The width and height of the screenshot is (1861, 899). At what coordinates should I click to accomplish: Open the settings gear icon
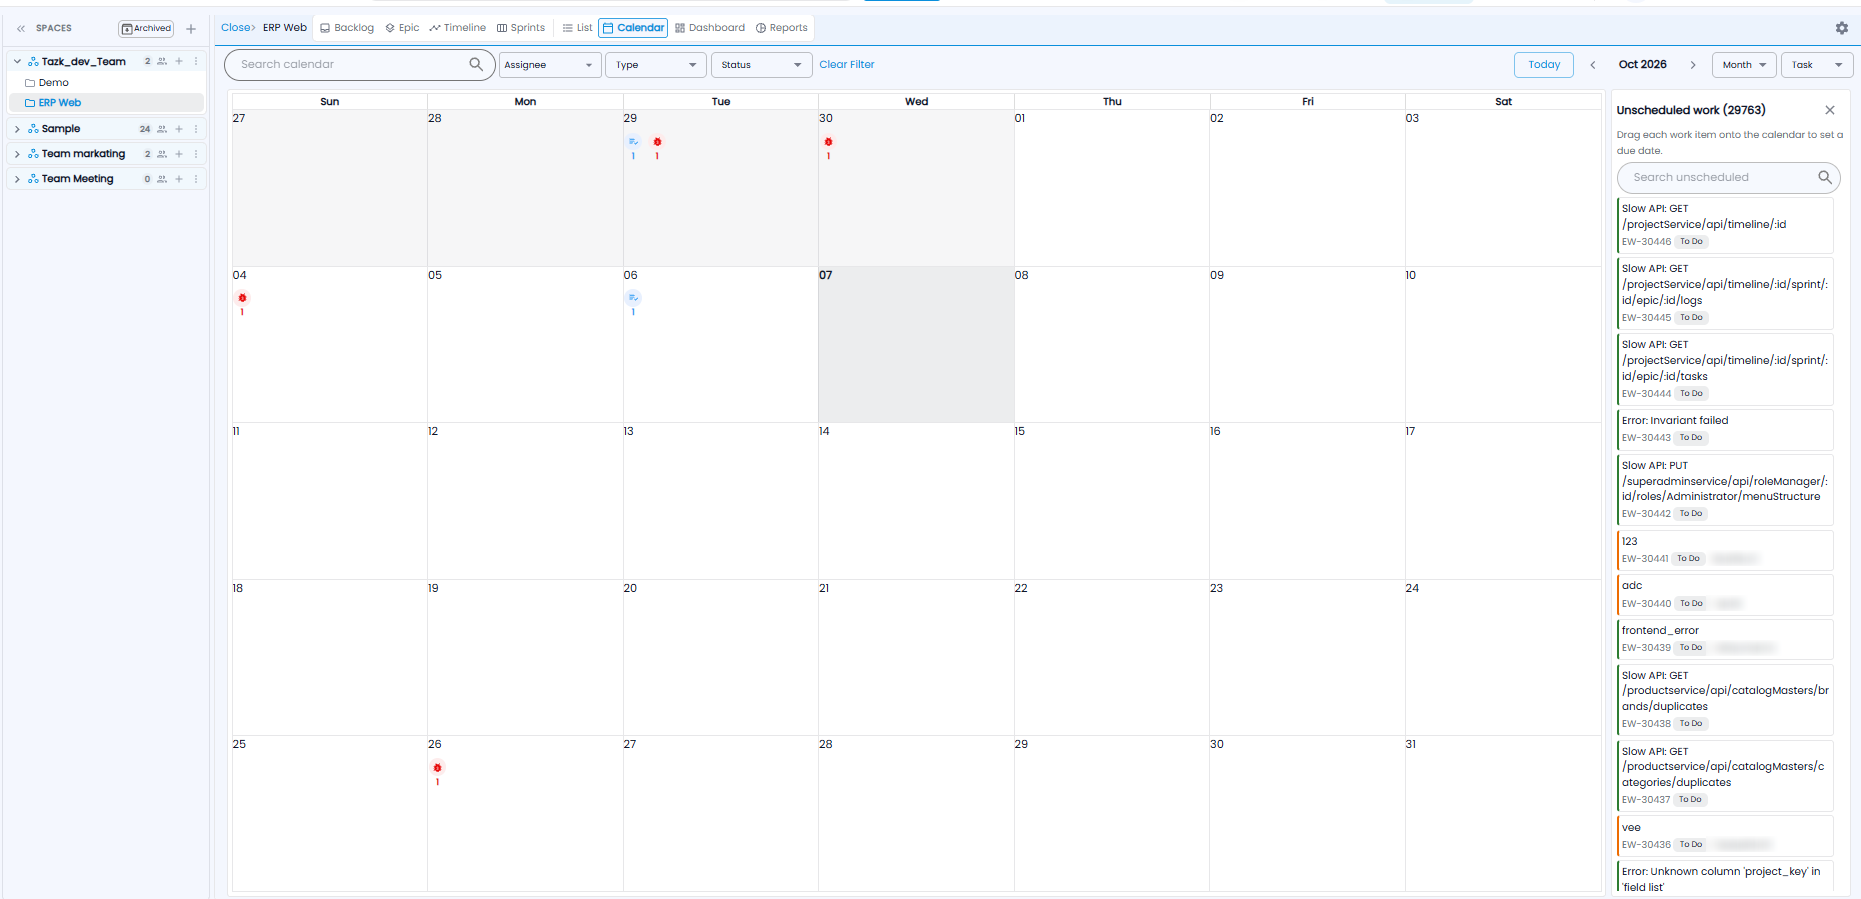point(1842,28)
